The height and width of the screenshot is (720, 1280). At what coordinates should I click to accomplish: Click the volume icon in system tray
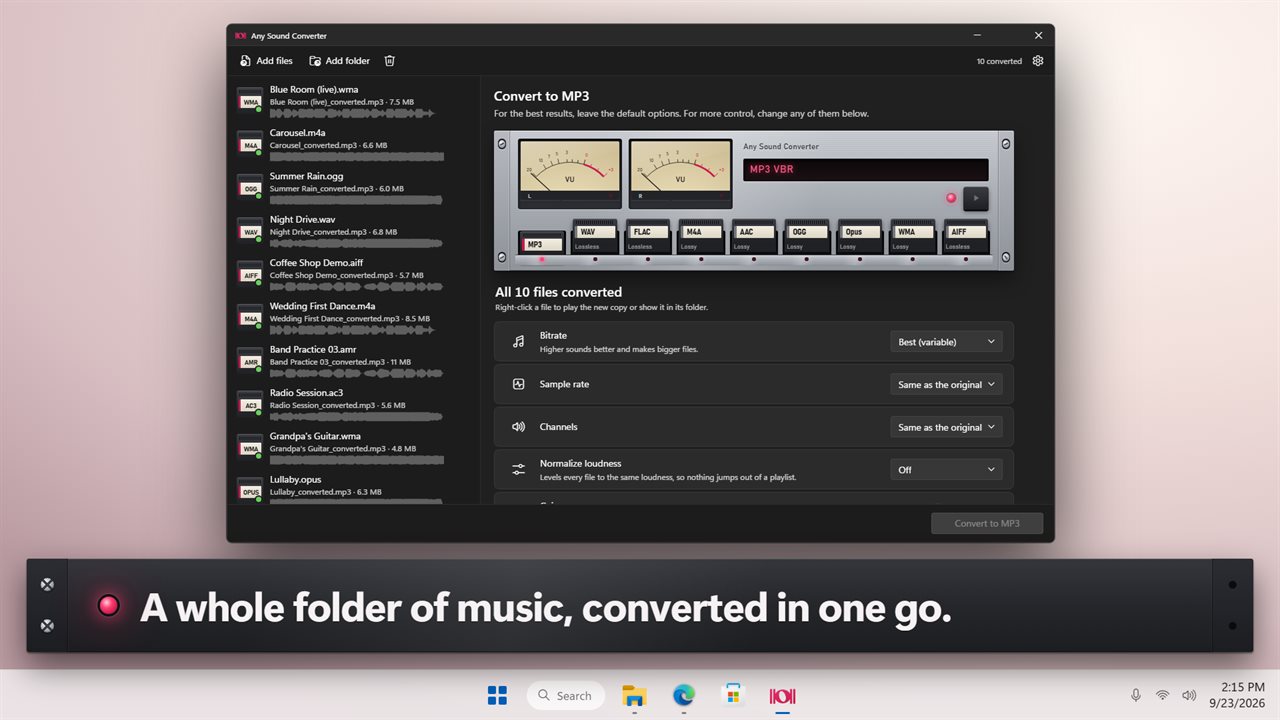pos(1189,696)
